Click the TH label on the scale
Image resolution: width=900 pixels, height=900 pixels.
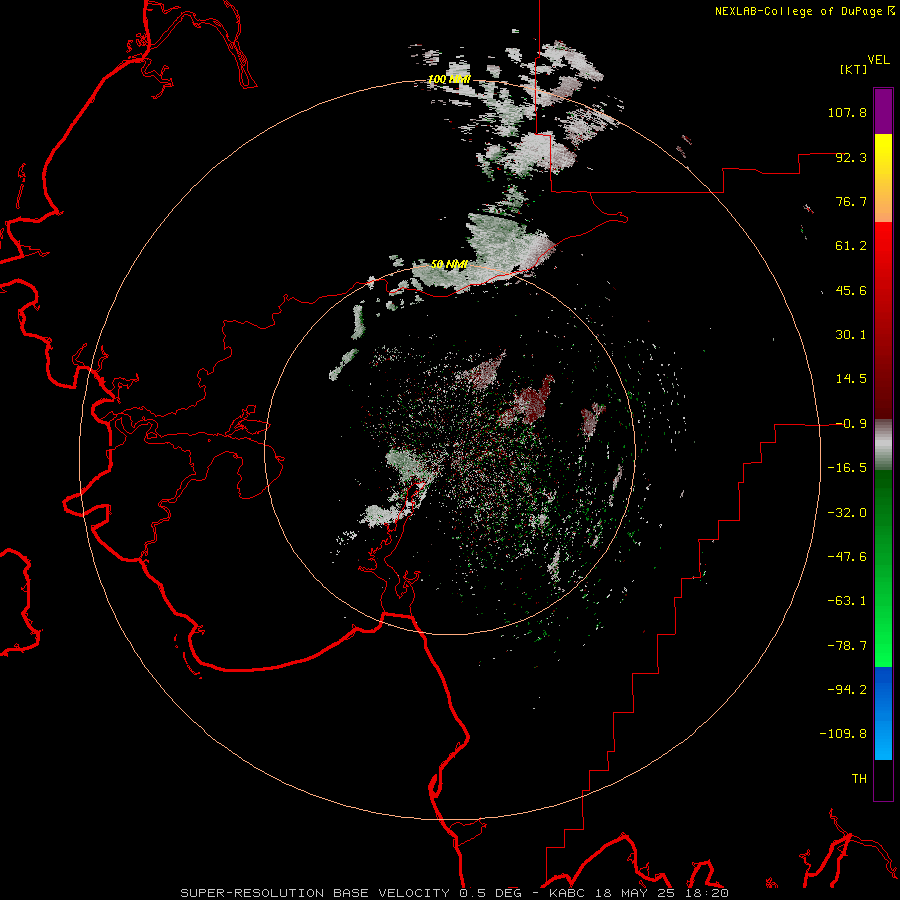pyautogui.click(x=859, y=779)
